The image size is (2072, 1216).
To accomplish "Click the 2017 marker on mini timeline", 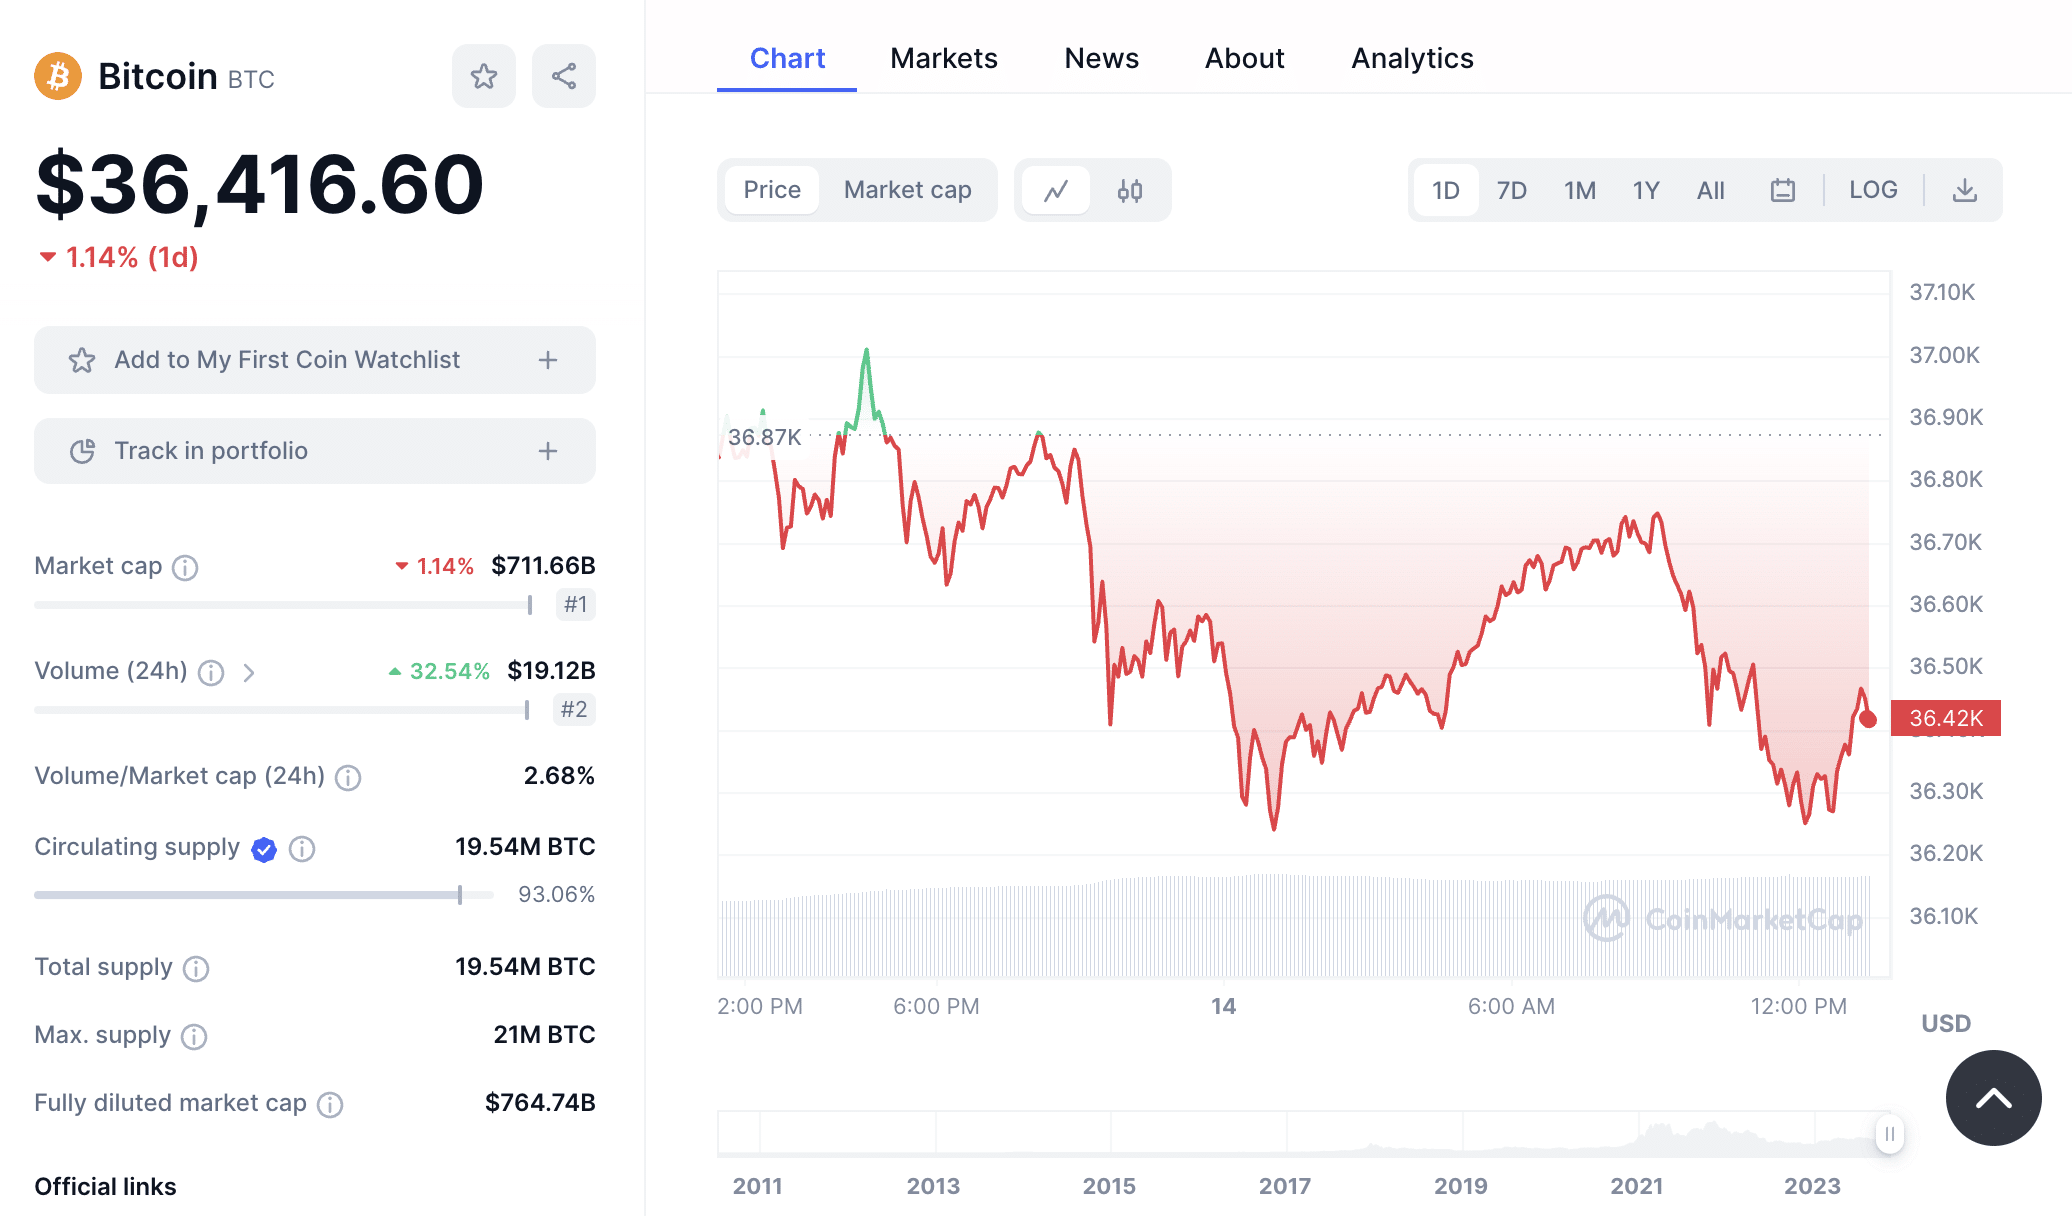I will 1285,1186.
